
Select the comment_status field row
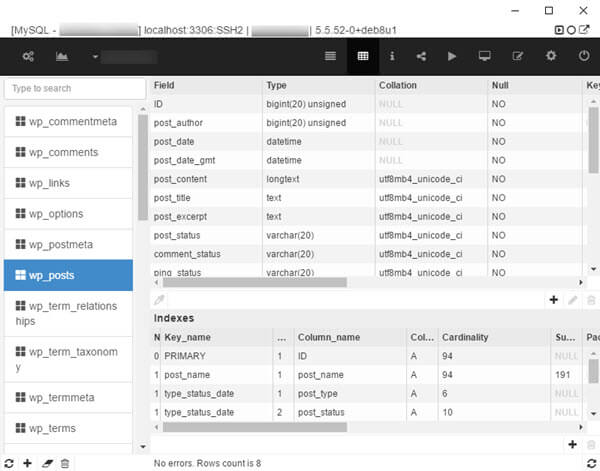(x=367, y=254)
